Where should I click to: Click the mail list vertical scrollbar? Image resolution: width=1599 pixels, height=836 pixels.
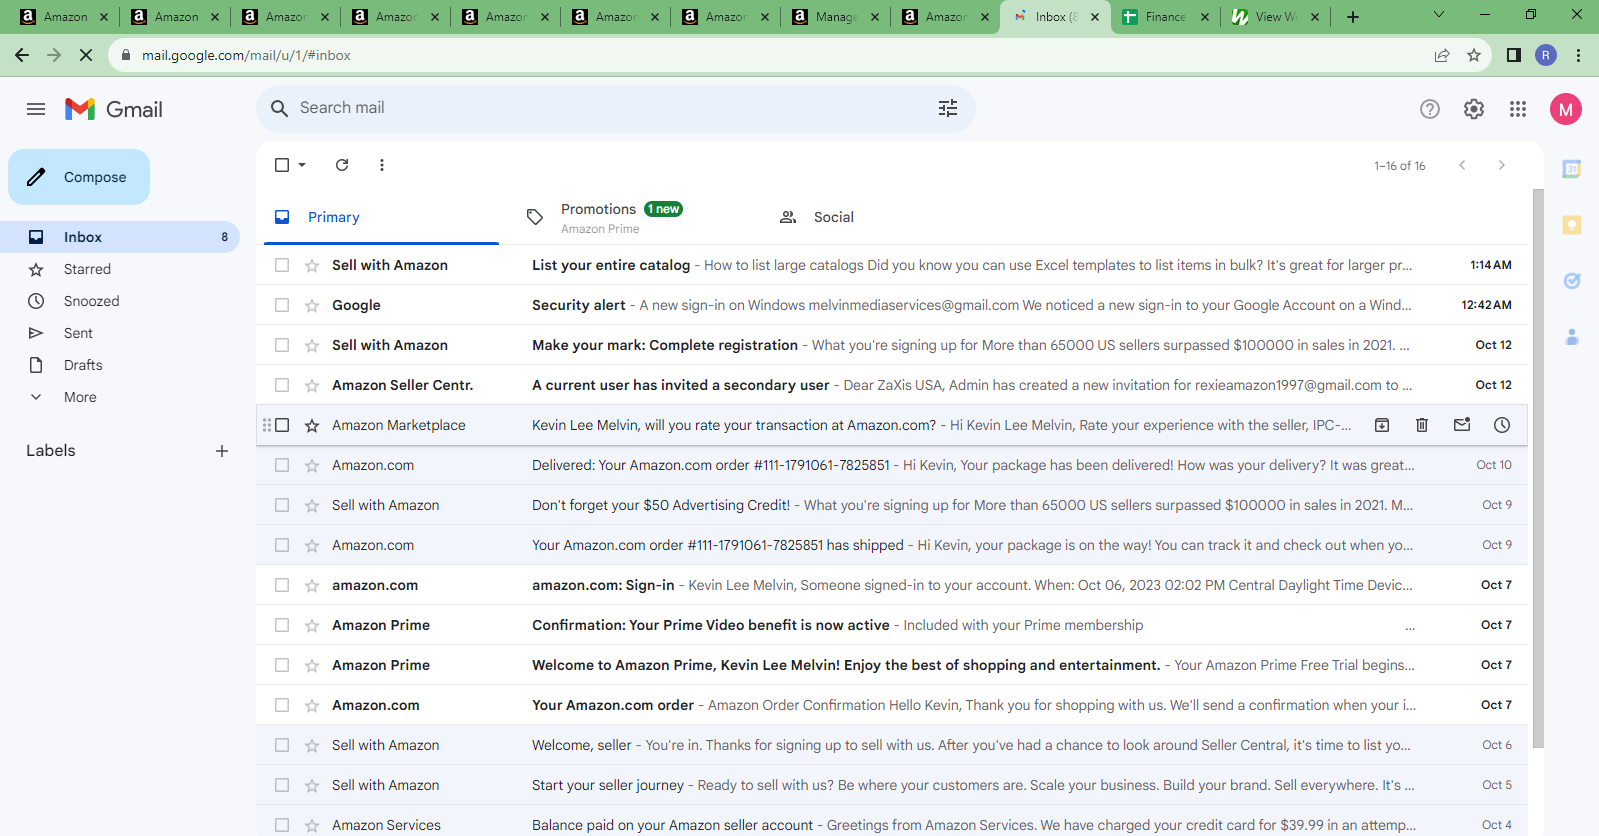pyautogui.click(x=1538, y=468)
